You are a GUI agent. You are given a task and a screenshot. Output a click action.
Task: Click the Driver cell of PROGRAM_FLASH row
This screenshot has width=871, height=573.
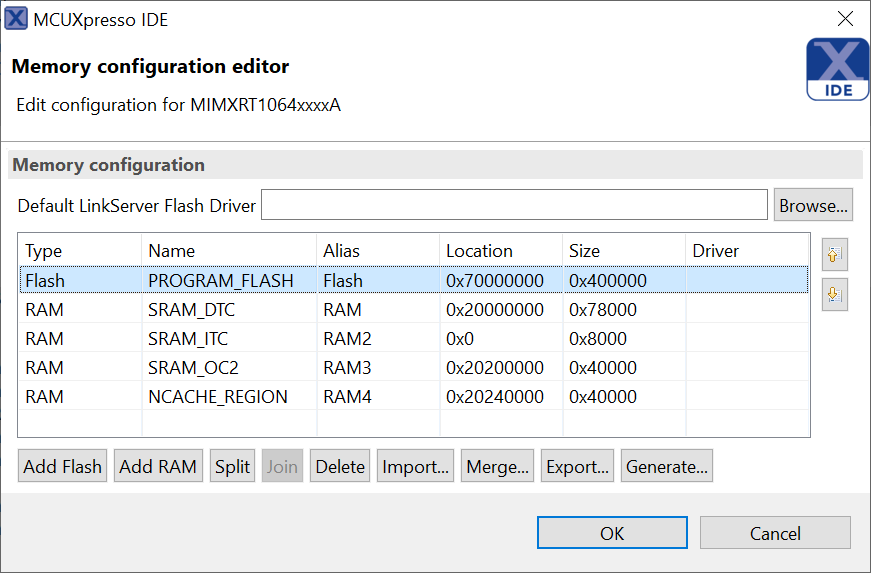click(x=746, y=281)
